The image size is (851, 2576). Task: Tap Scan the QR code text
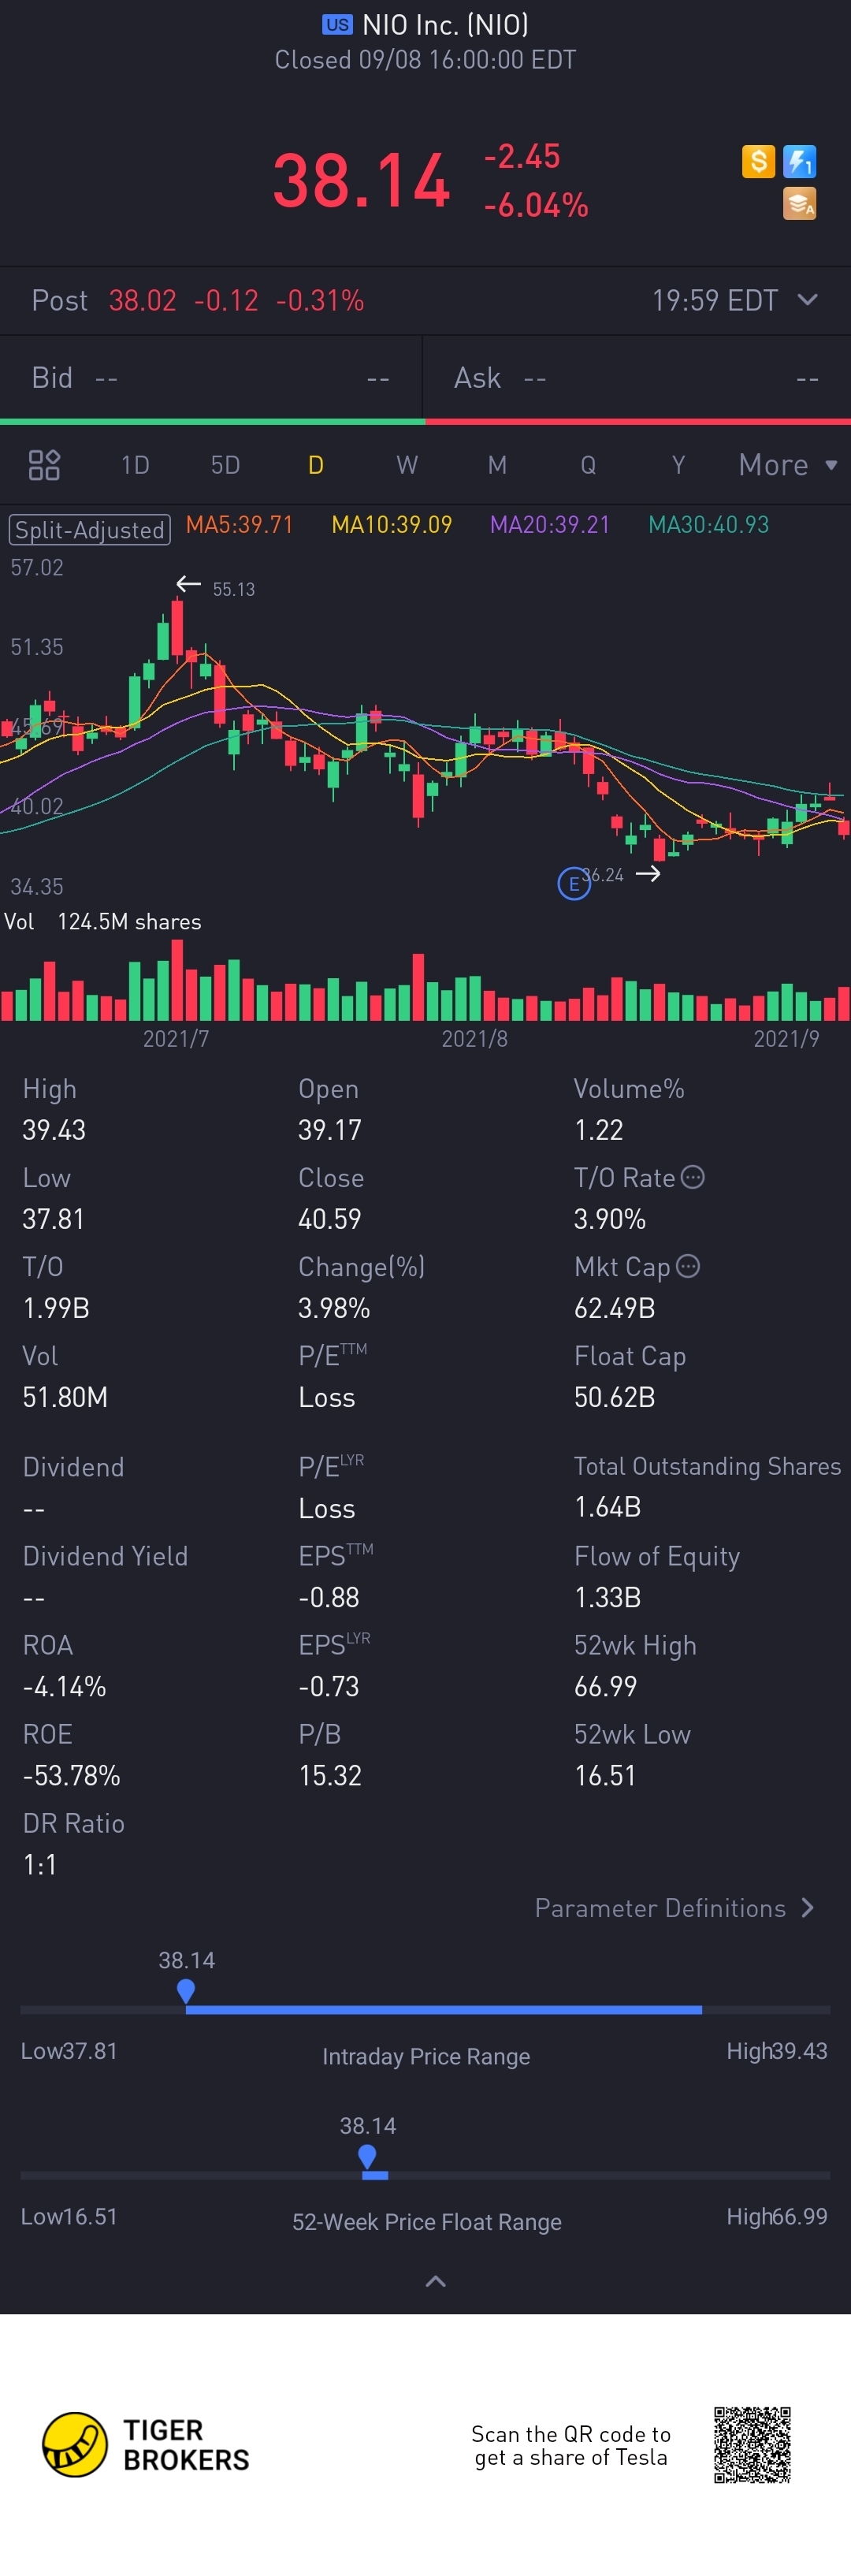(x=571, y=2445)
